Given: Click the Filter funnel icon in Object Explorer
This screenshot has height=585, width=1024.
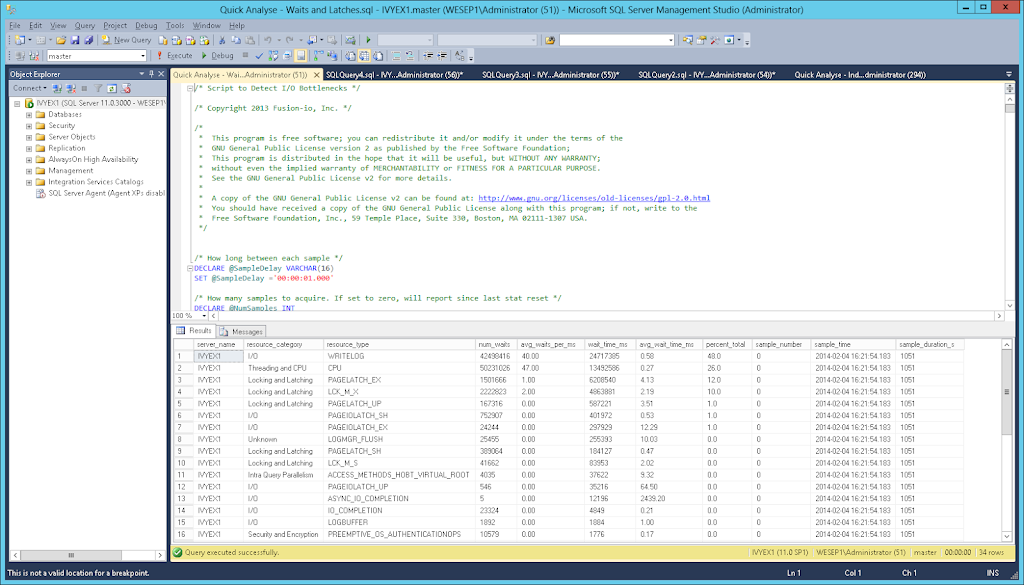Looking at the screenshot, I should [x=99, y=88].
